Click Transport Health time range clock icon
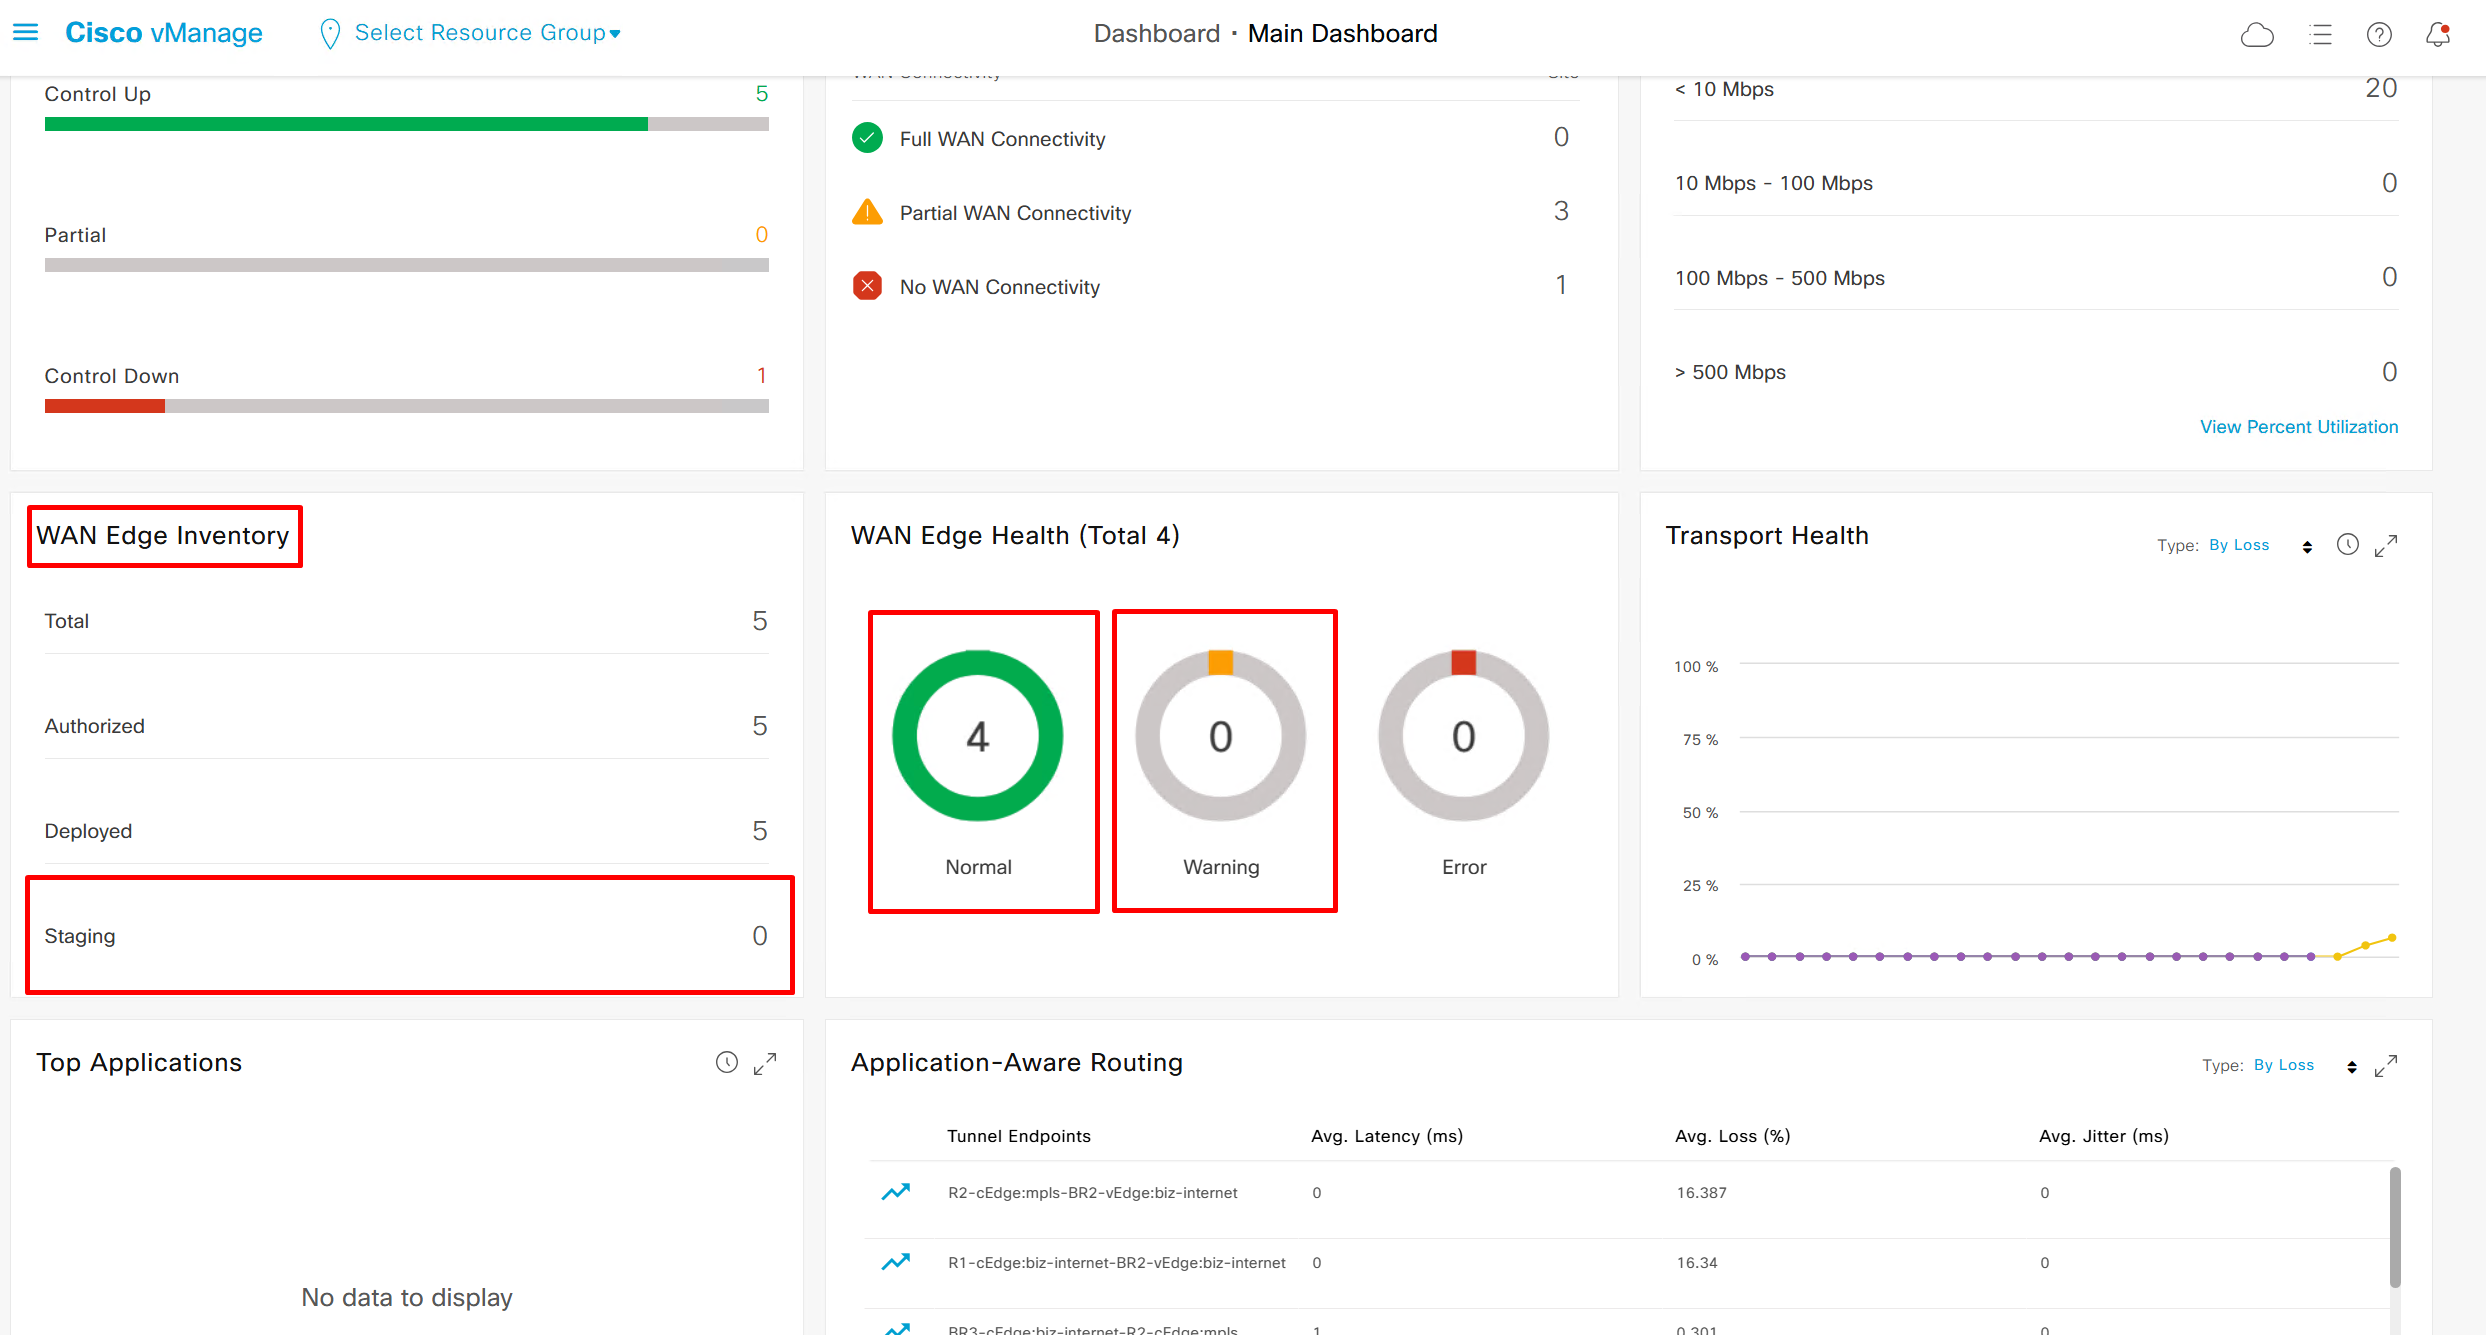The image size is (2486, 1335). point(2347,545)
